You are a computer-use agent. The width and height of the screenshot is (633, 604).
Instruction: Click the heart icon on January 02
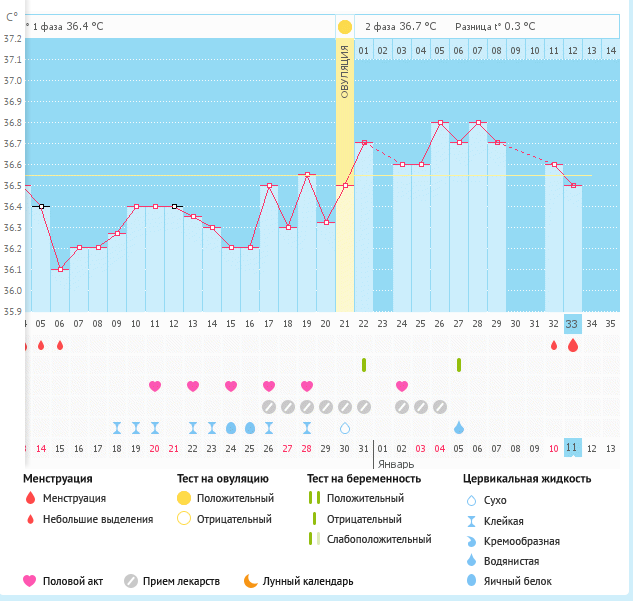tap(402, 386)
